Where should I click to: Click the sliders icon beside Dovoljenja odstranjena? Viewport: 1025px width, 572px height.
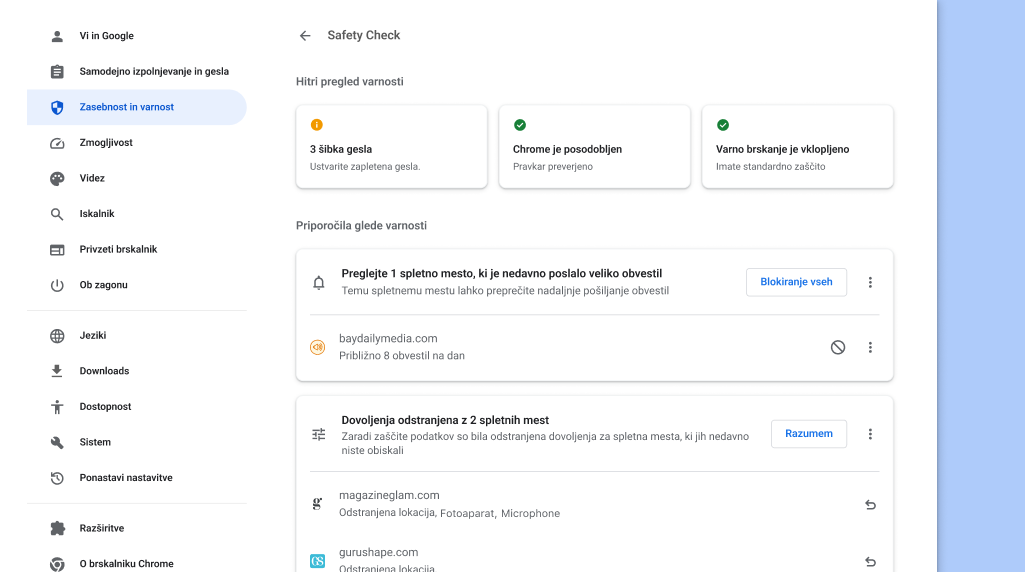(318, 434)
